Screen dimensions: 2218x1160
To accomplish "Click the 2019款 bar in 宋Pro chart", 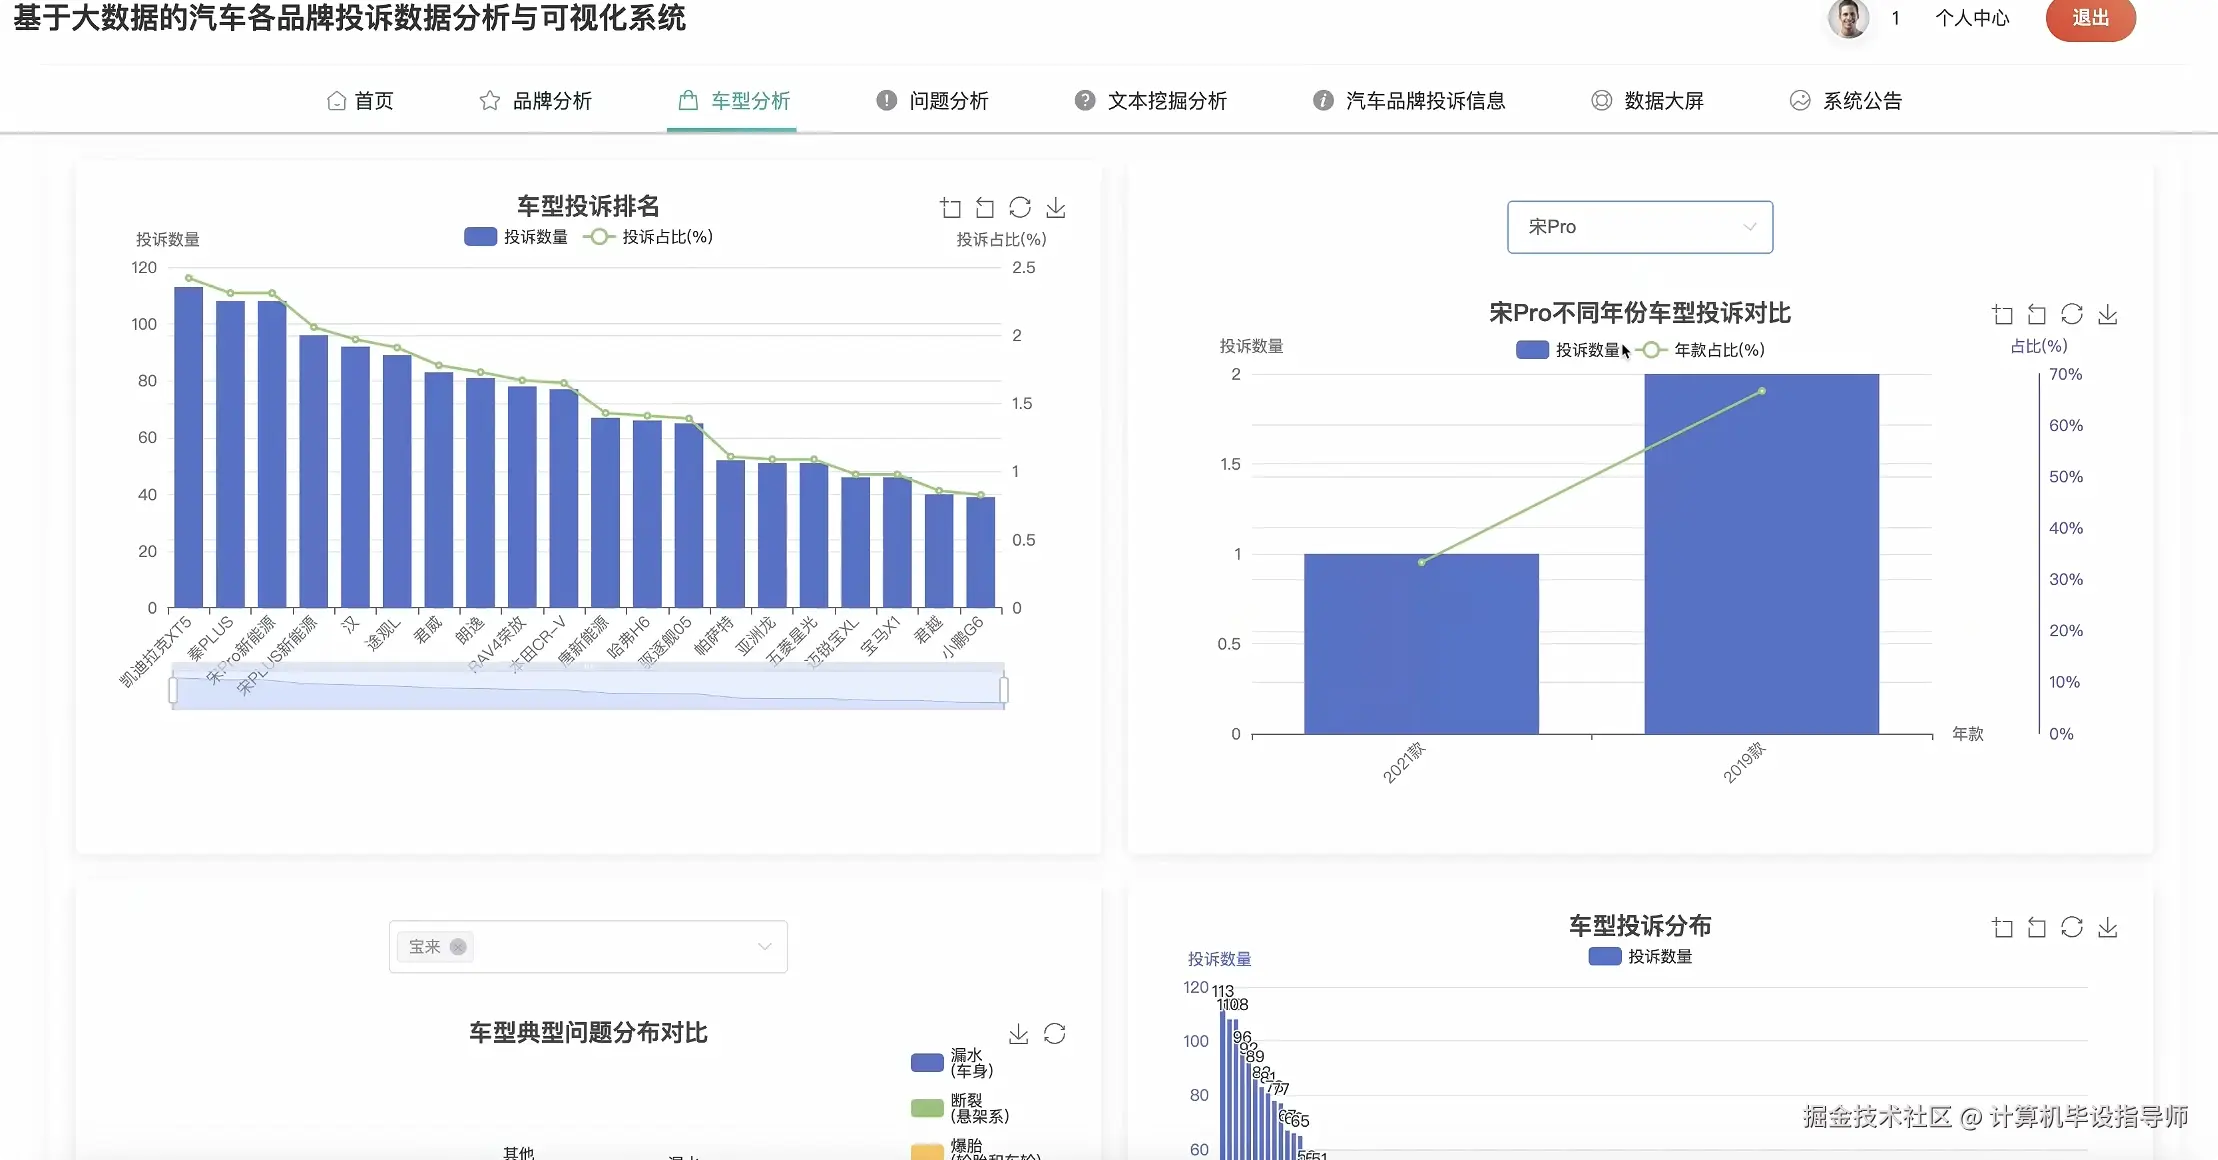I will point(1761,554).
